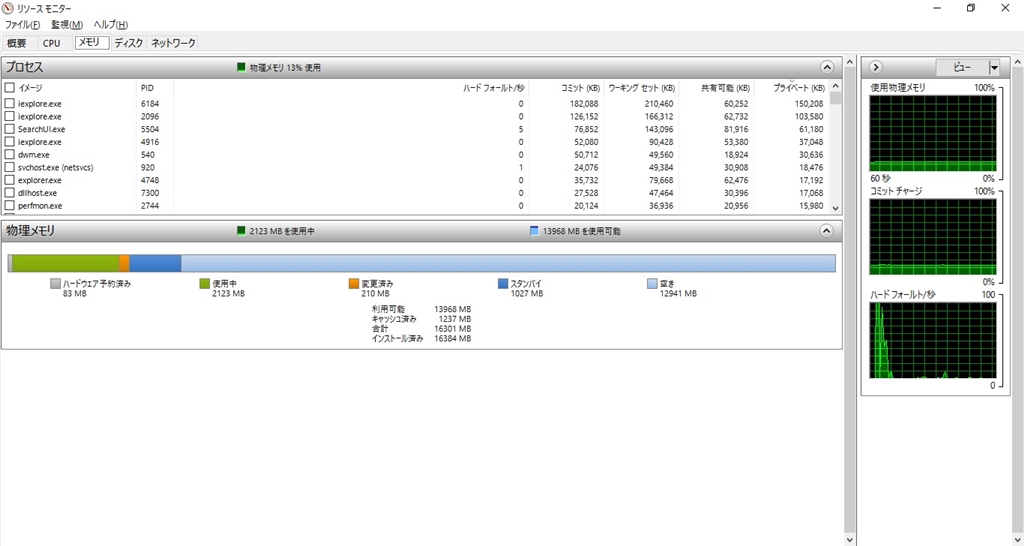The image size is (1024, 546).
Task: Sort by コミット (KB) column header
Action: point(581,88)
